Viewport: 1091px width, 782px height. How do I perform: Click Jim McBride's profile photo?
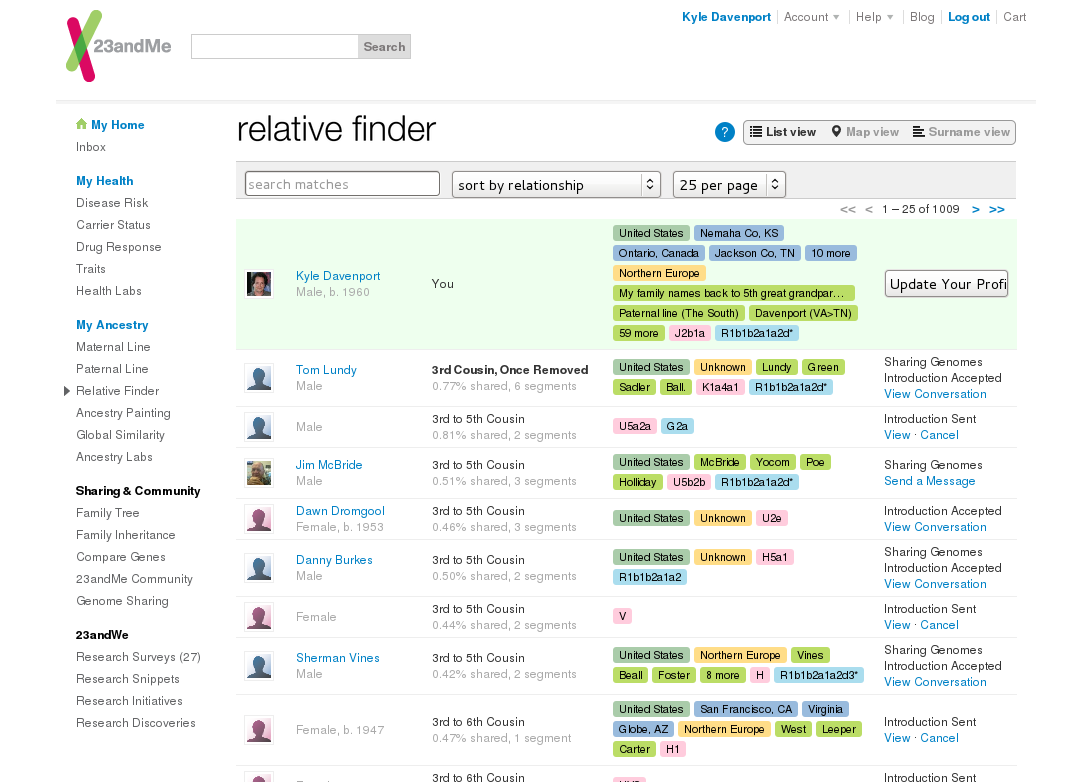pos(259,473)
